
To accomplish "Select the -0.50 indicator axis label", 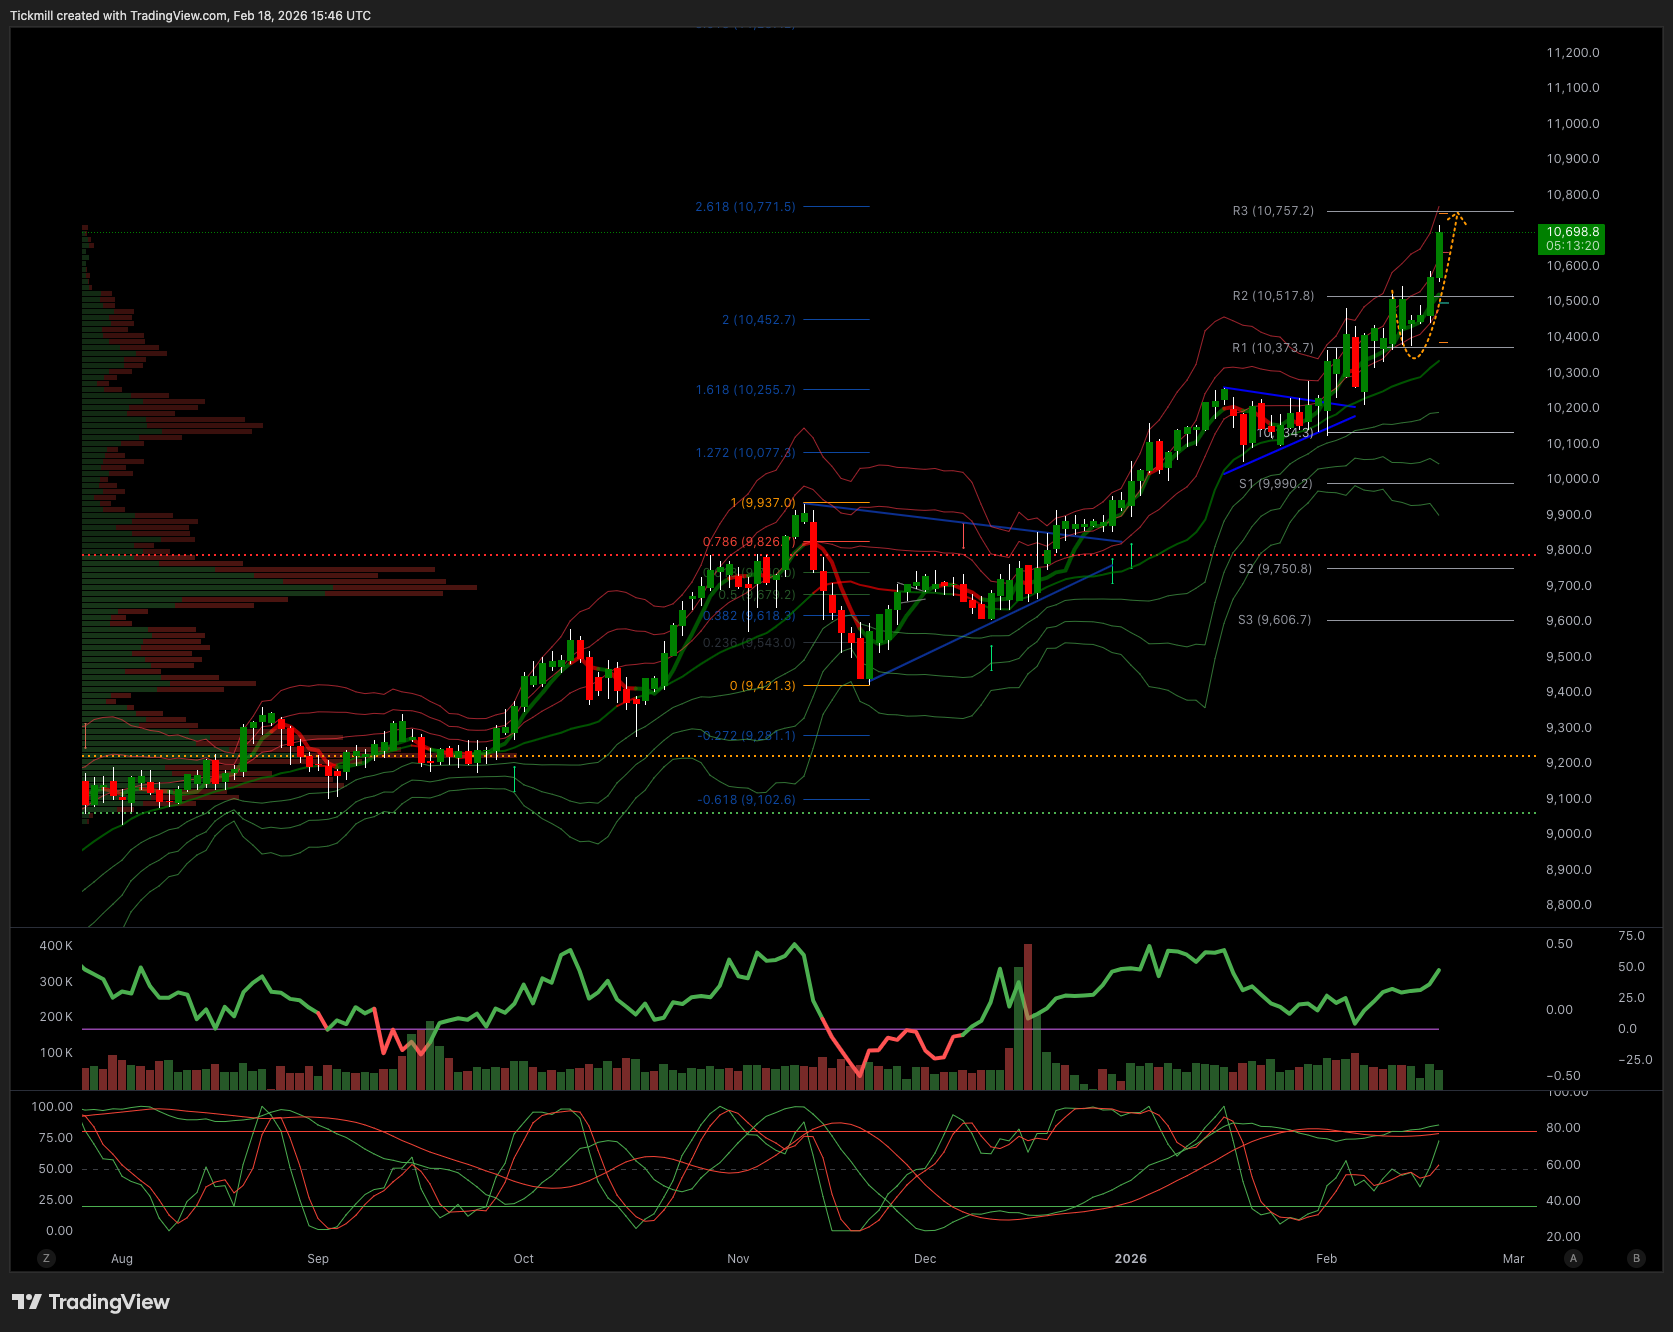I will click(x=1563, y=1076).
